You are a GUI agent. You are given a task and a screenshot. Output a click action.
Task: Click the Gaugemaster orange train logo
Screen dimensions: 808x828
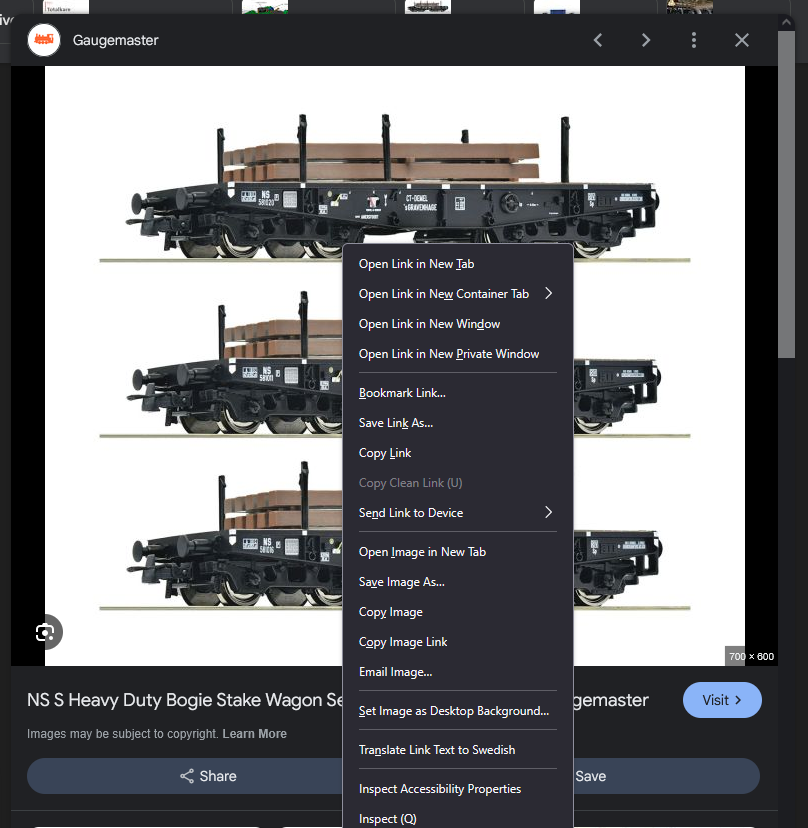pos(43,40)
